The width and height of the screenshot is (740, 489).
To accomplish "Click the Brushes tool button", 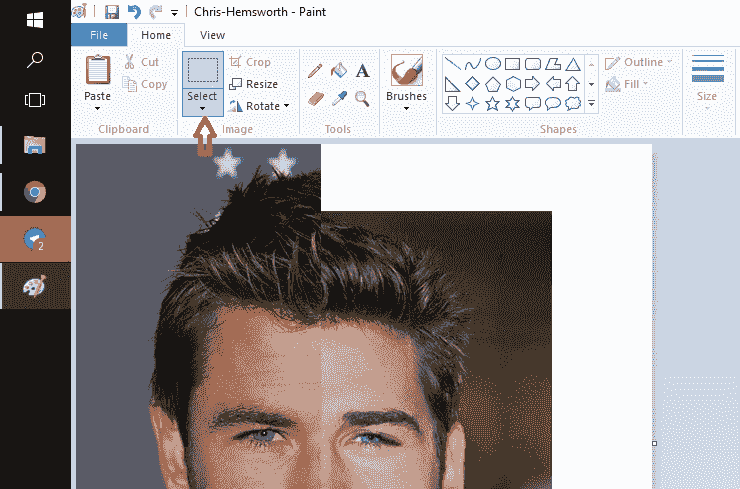I will (x=406, y=77).
